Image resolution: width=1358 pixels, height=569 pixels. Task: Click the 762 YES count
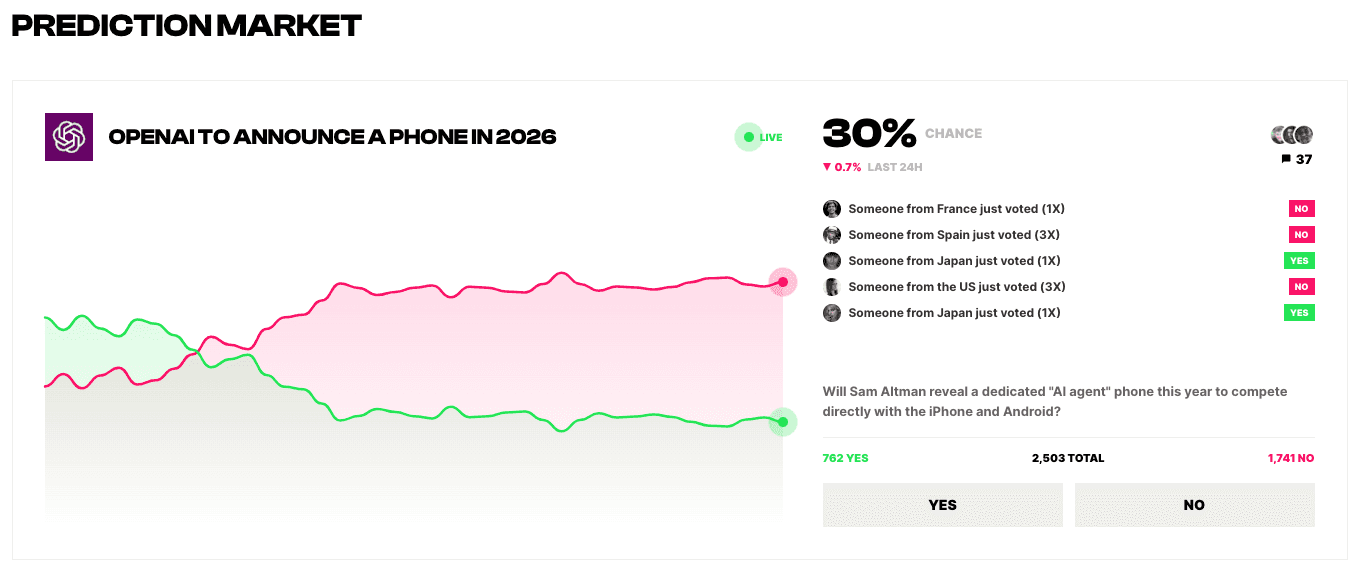coord(846,458)
